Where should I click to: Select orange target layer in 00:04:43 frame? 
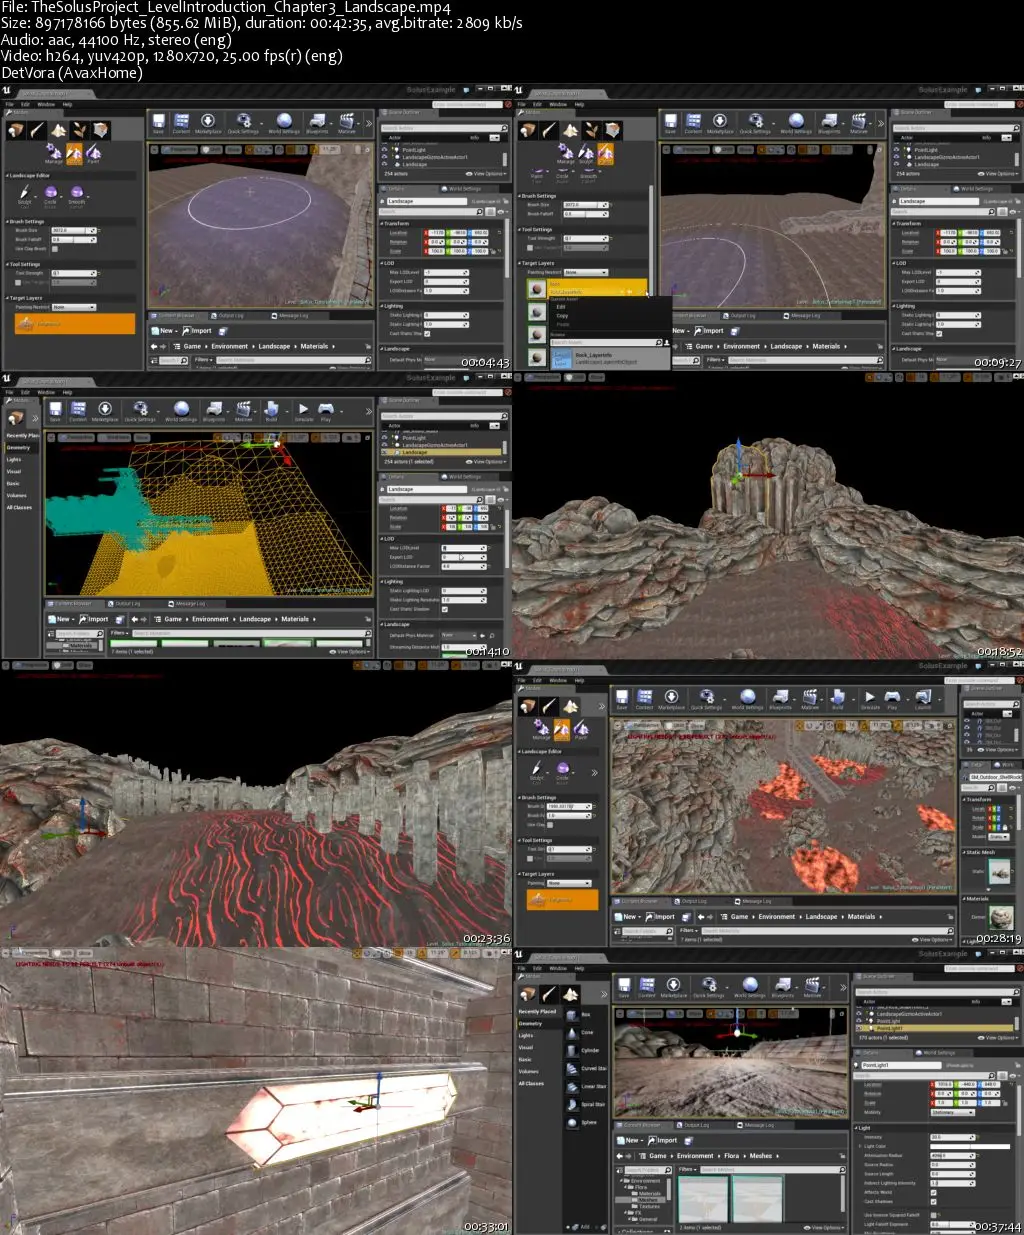[x=74, y=323]
